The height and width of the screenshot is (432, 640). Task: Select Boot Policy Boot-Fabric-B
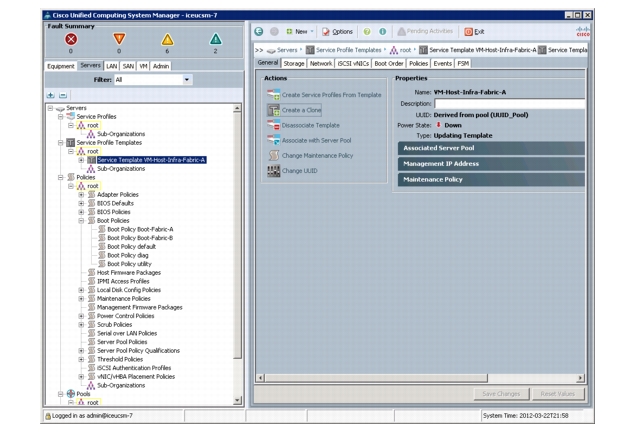click(x=140, y=238)
